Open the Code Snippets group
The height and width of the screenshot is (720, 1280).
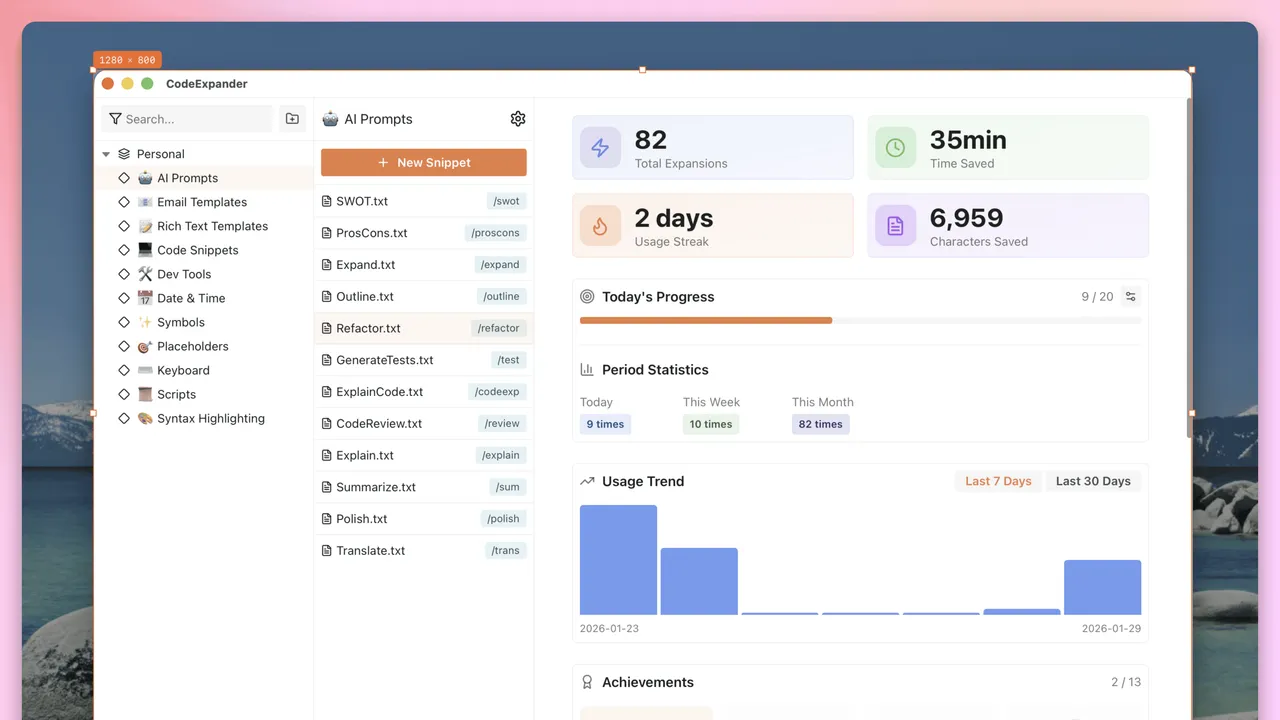coord(204,250)
